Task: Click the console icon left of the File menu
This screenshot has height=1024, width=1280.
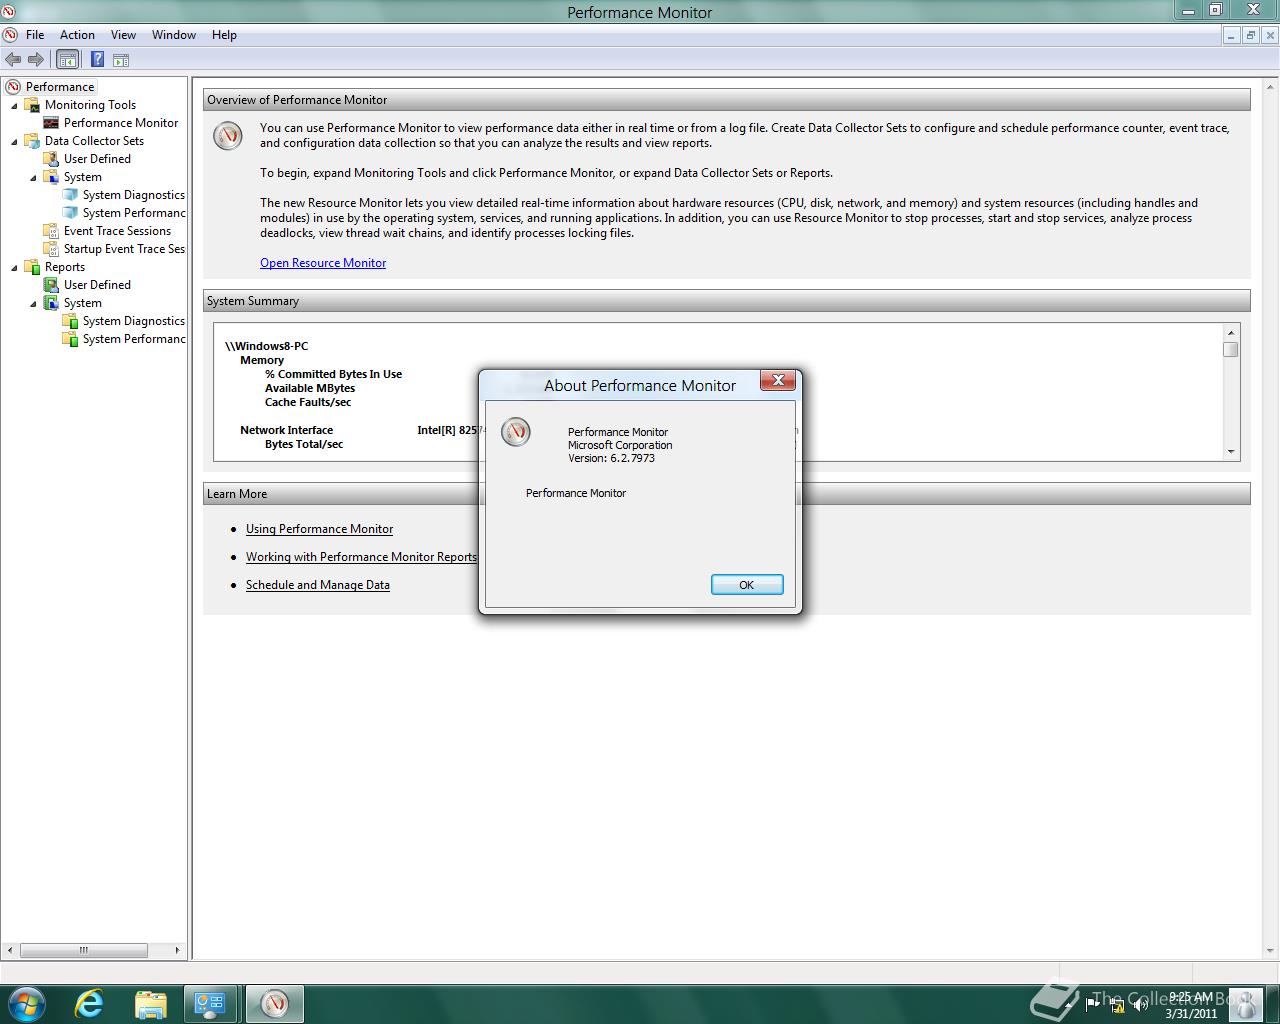Action: 10,35
